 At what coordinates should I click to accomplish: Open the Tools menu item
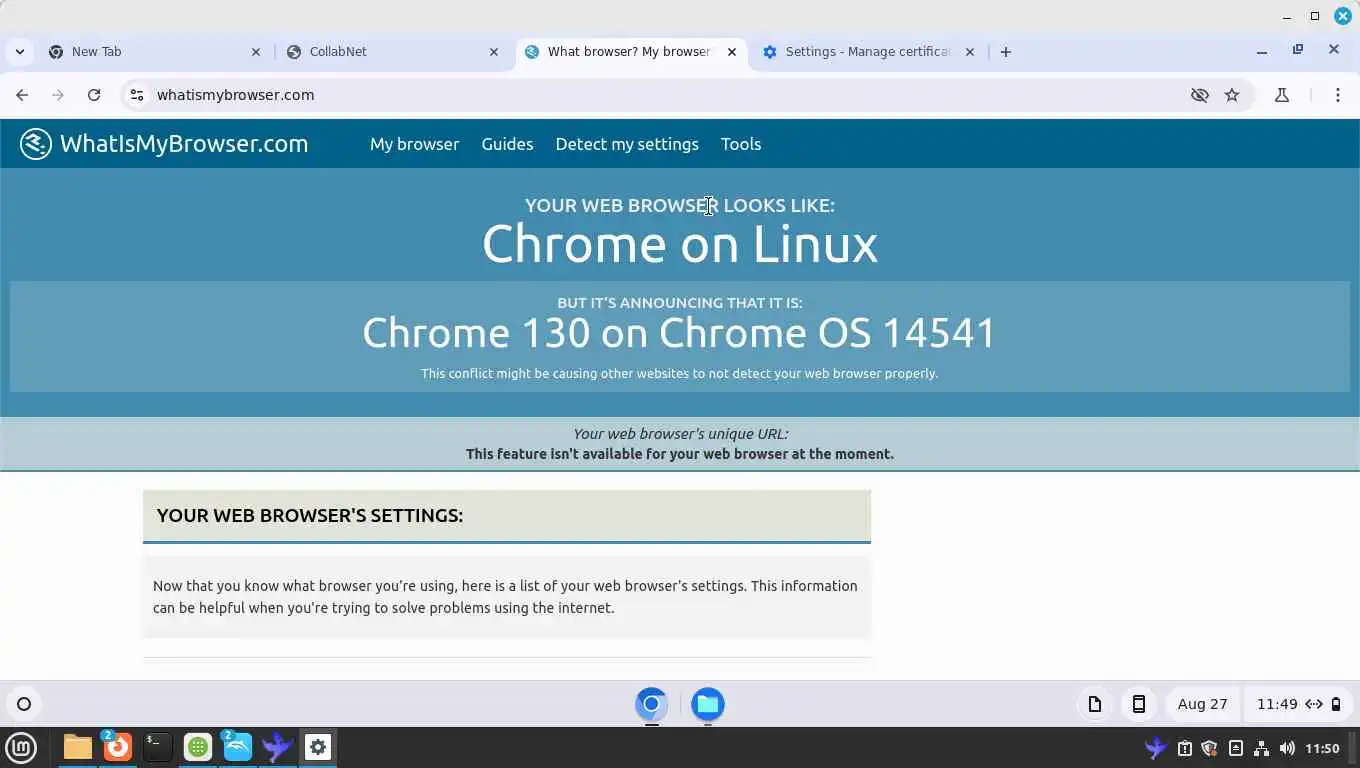click(x=741, y=144)
